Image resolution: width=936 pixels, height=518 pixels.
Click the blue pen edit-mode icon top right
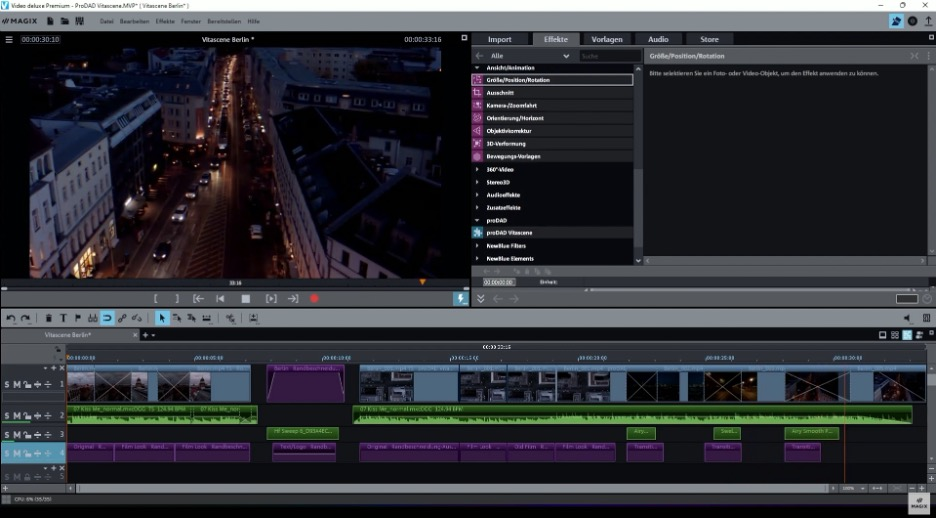896,21
